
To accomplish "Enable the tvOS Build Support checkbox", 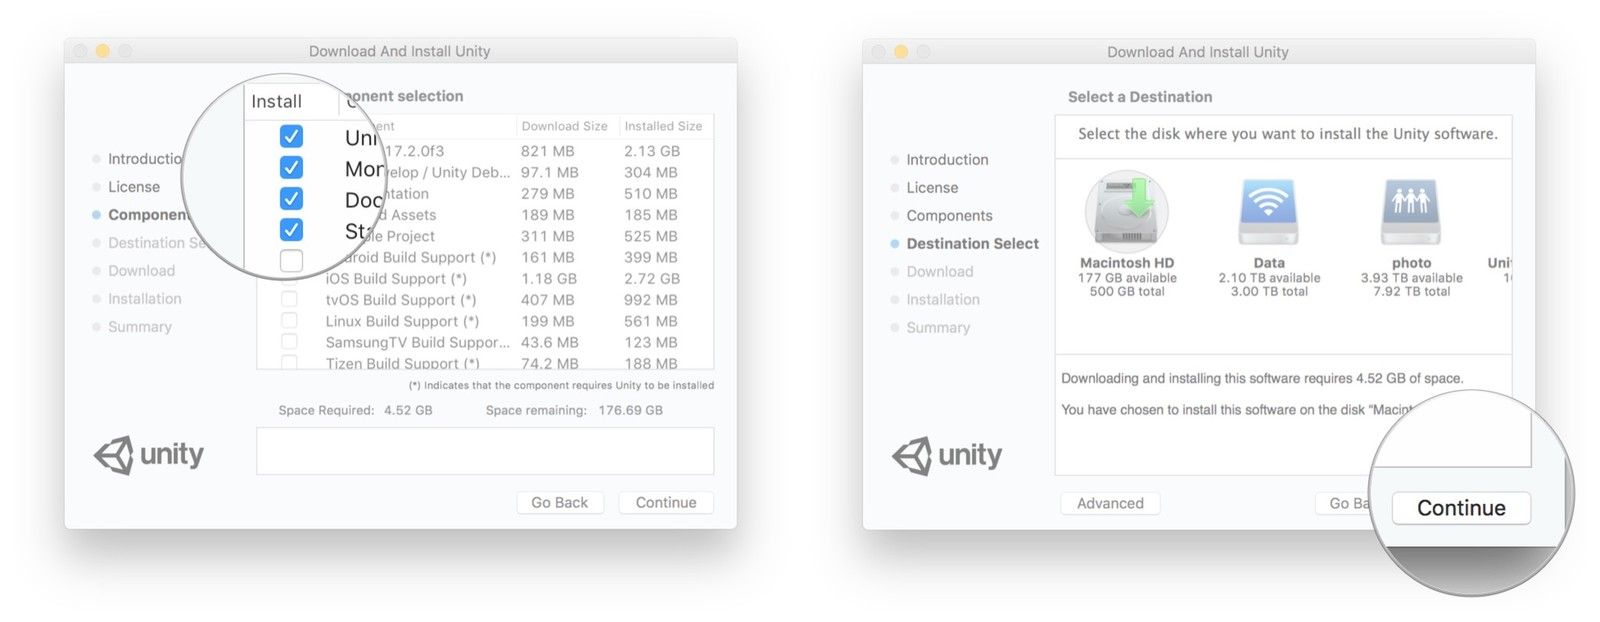I will (x=289, y=299).
